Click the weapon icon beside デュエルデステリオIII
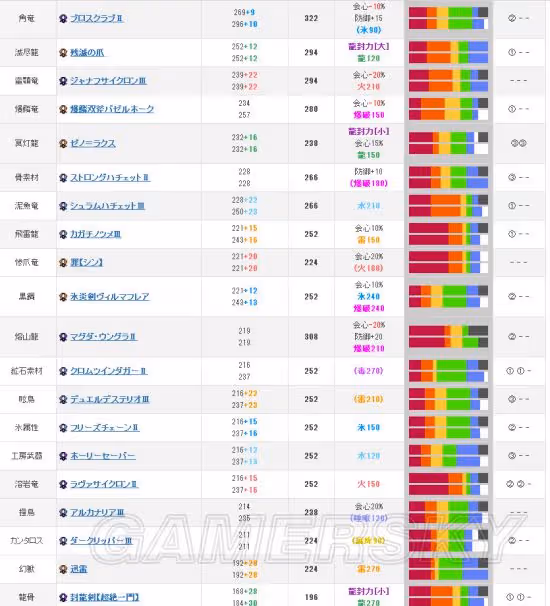 63,399
